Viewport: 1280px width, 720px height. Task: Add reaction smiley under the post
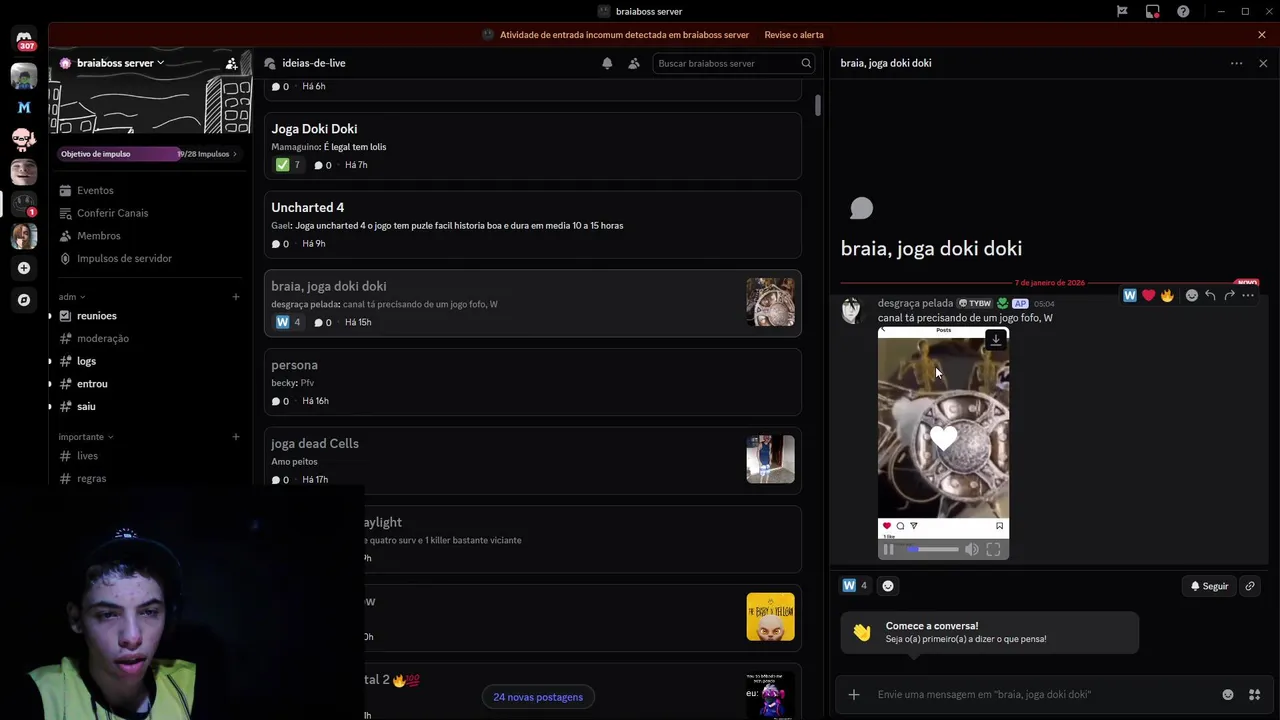point(888,586)
